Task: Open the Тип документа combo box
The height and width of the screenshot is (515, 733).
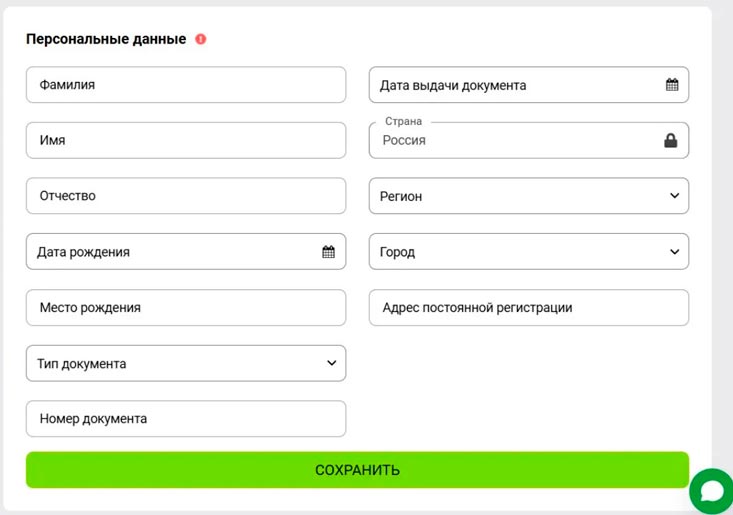Action: click(x=170, y=364)
